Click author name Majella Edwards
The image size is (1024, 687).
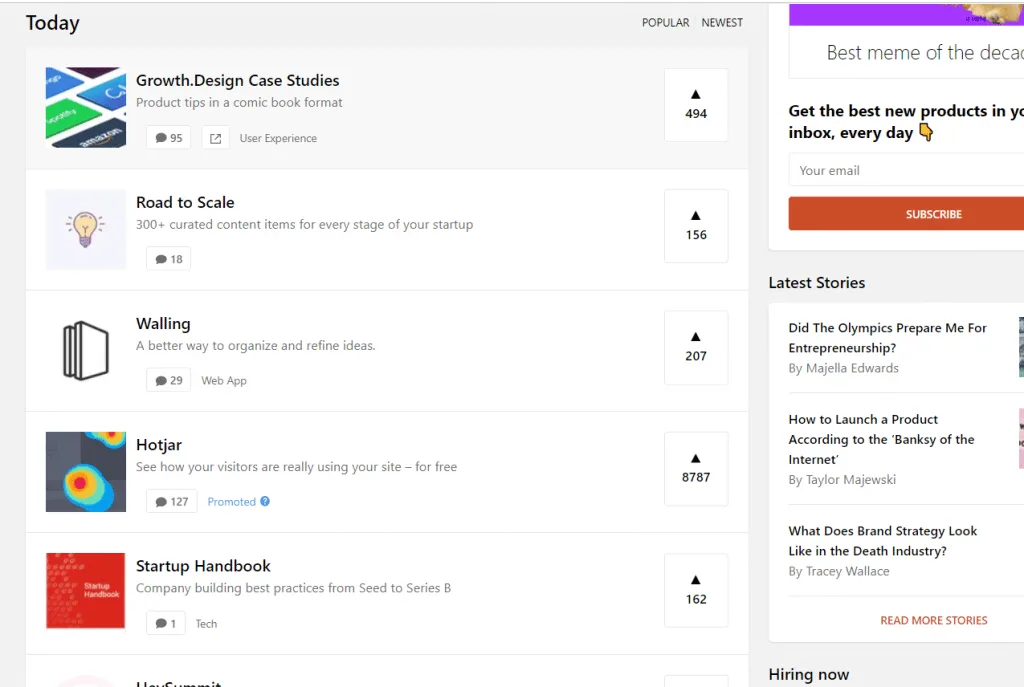coord(852,368)
